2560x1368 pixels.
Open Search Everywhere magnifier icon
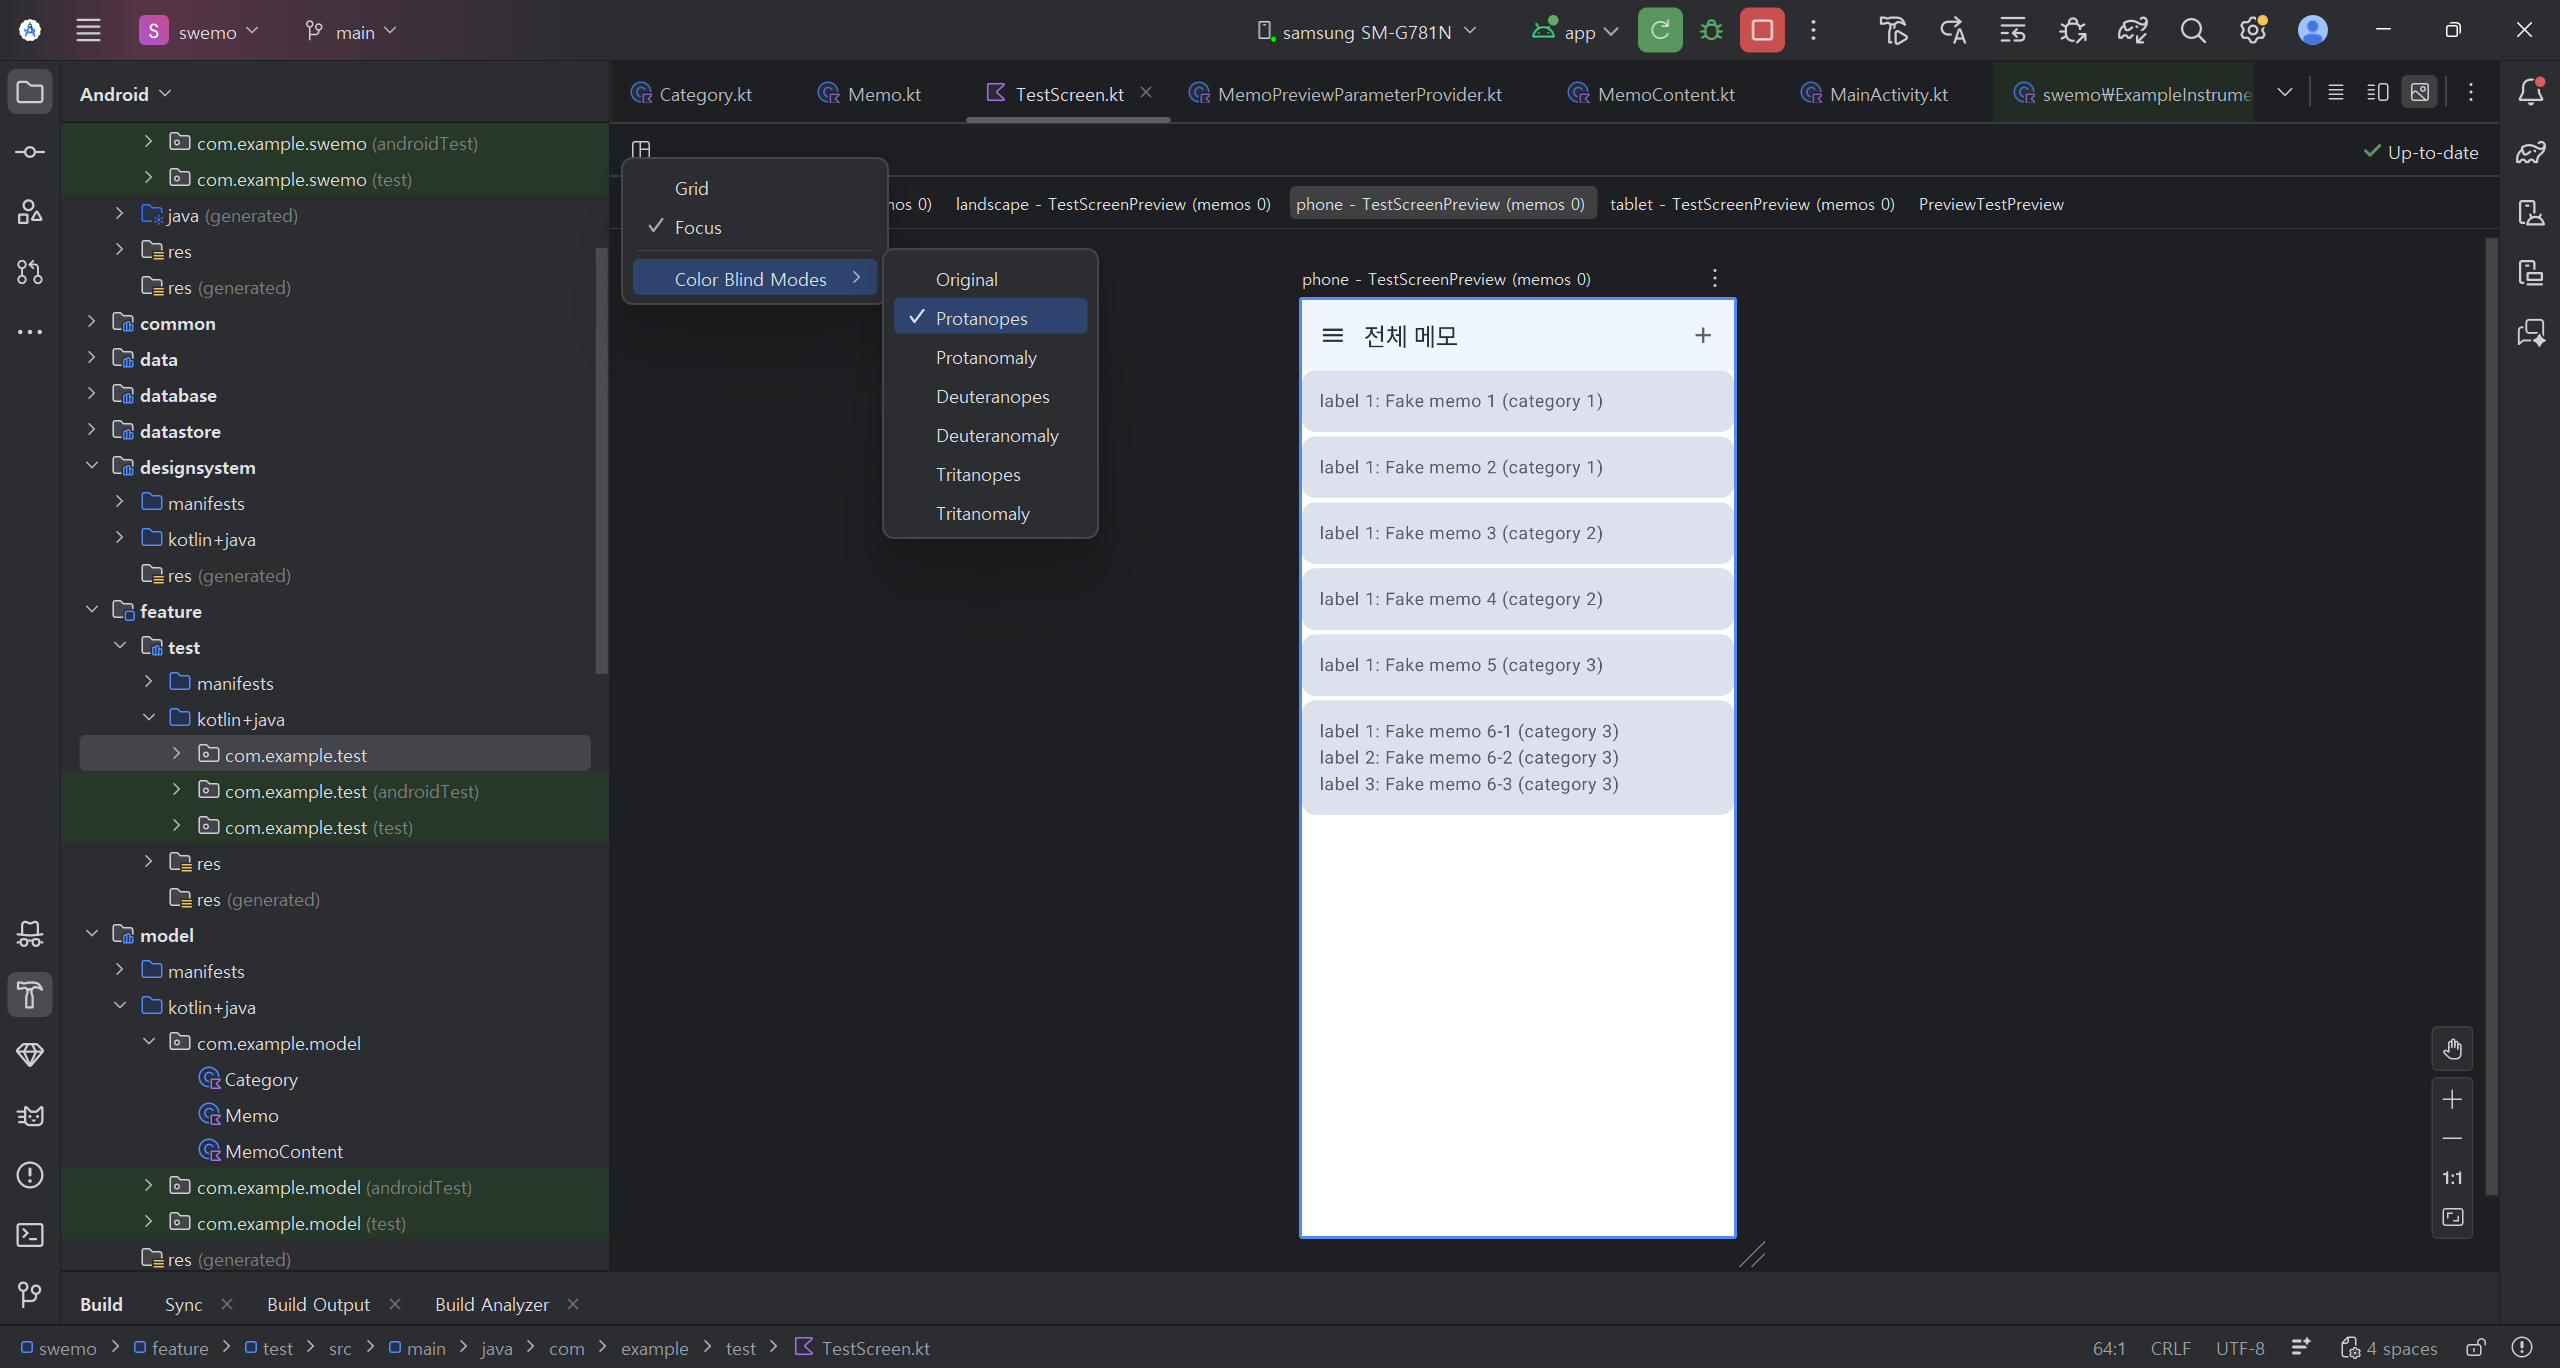click(x=2192, y=31)
